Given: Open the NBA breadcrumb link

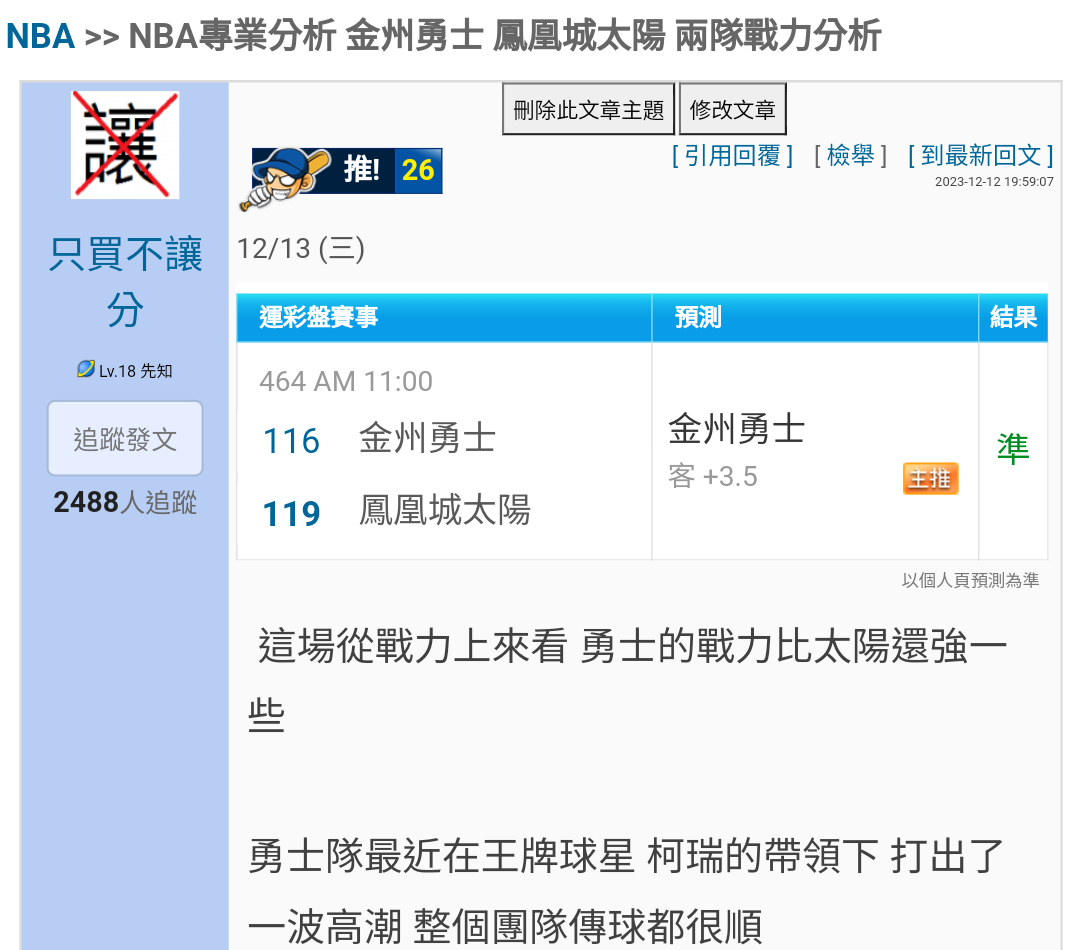Looking at the screenshot, I should coord(40,36).
